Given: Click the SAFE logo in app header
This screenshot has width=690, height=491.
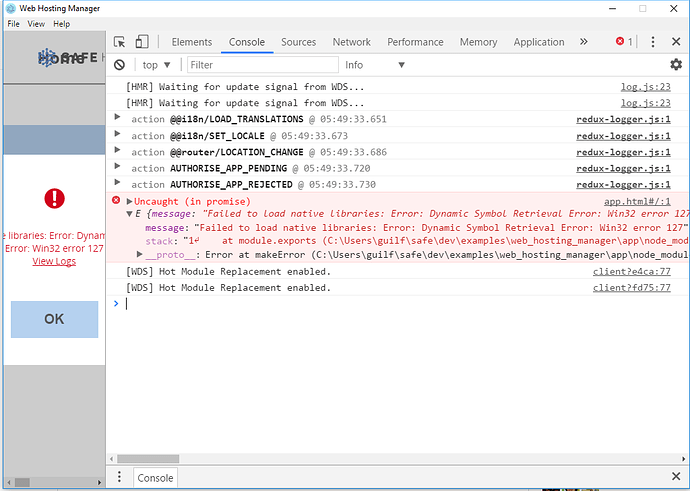Looking at the screenshot, I should click(67, 58).
